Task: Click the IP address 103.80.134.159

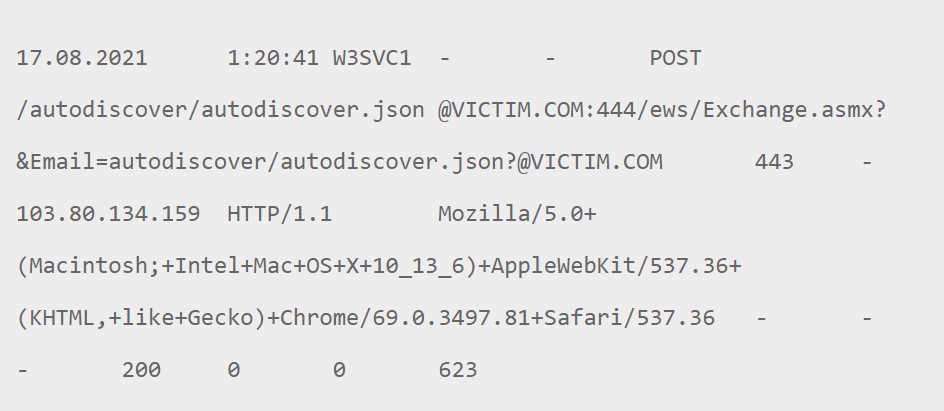Action: click(x=108, y=214)
